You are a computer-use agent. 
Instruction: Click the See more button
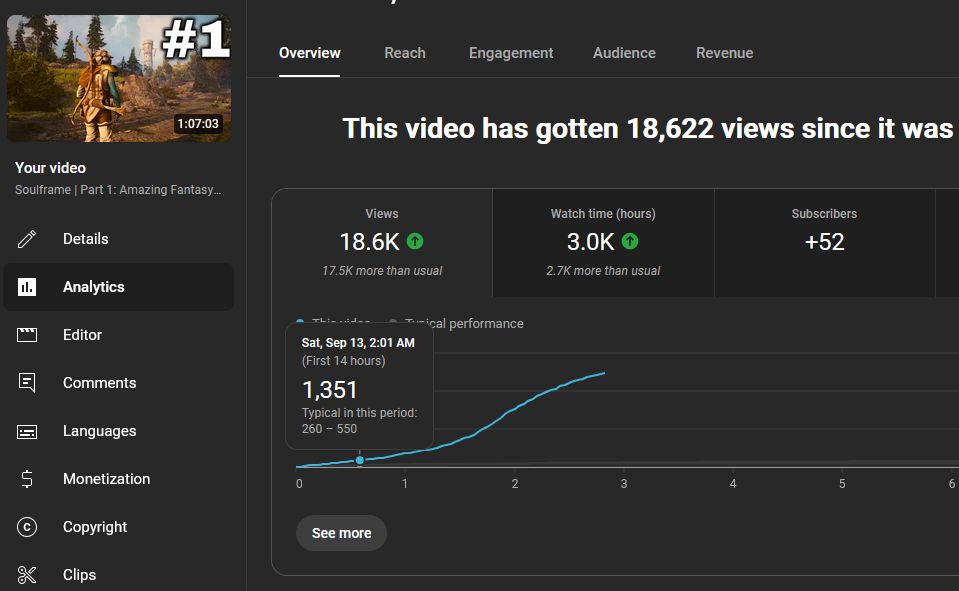341,533
